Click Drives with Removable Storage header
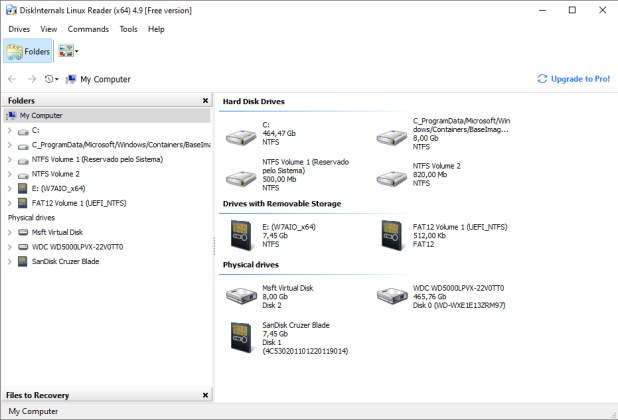This screenshot has width=618, height=420. pos(282,204)
